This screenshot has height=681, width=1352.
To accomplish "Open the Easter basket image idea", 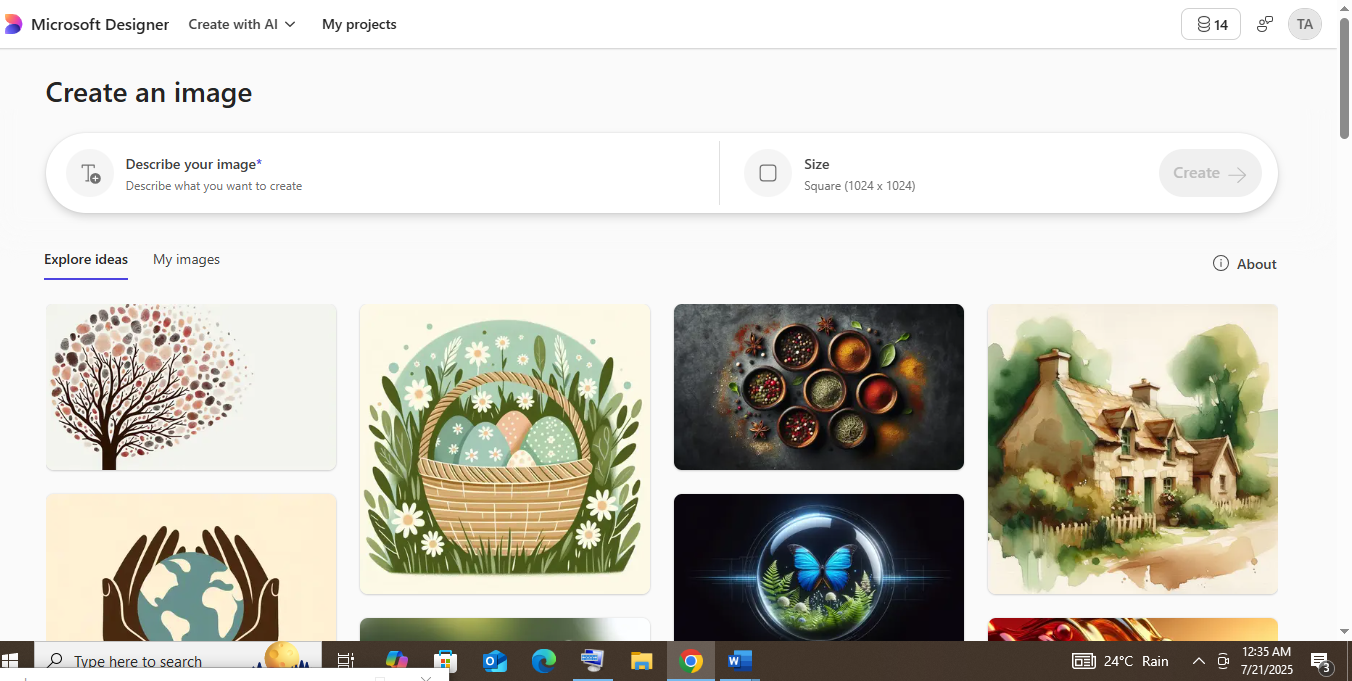I will coord(504,448).
